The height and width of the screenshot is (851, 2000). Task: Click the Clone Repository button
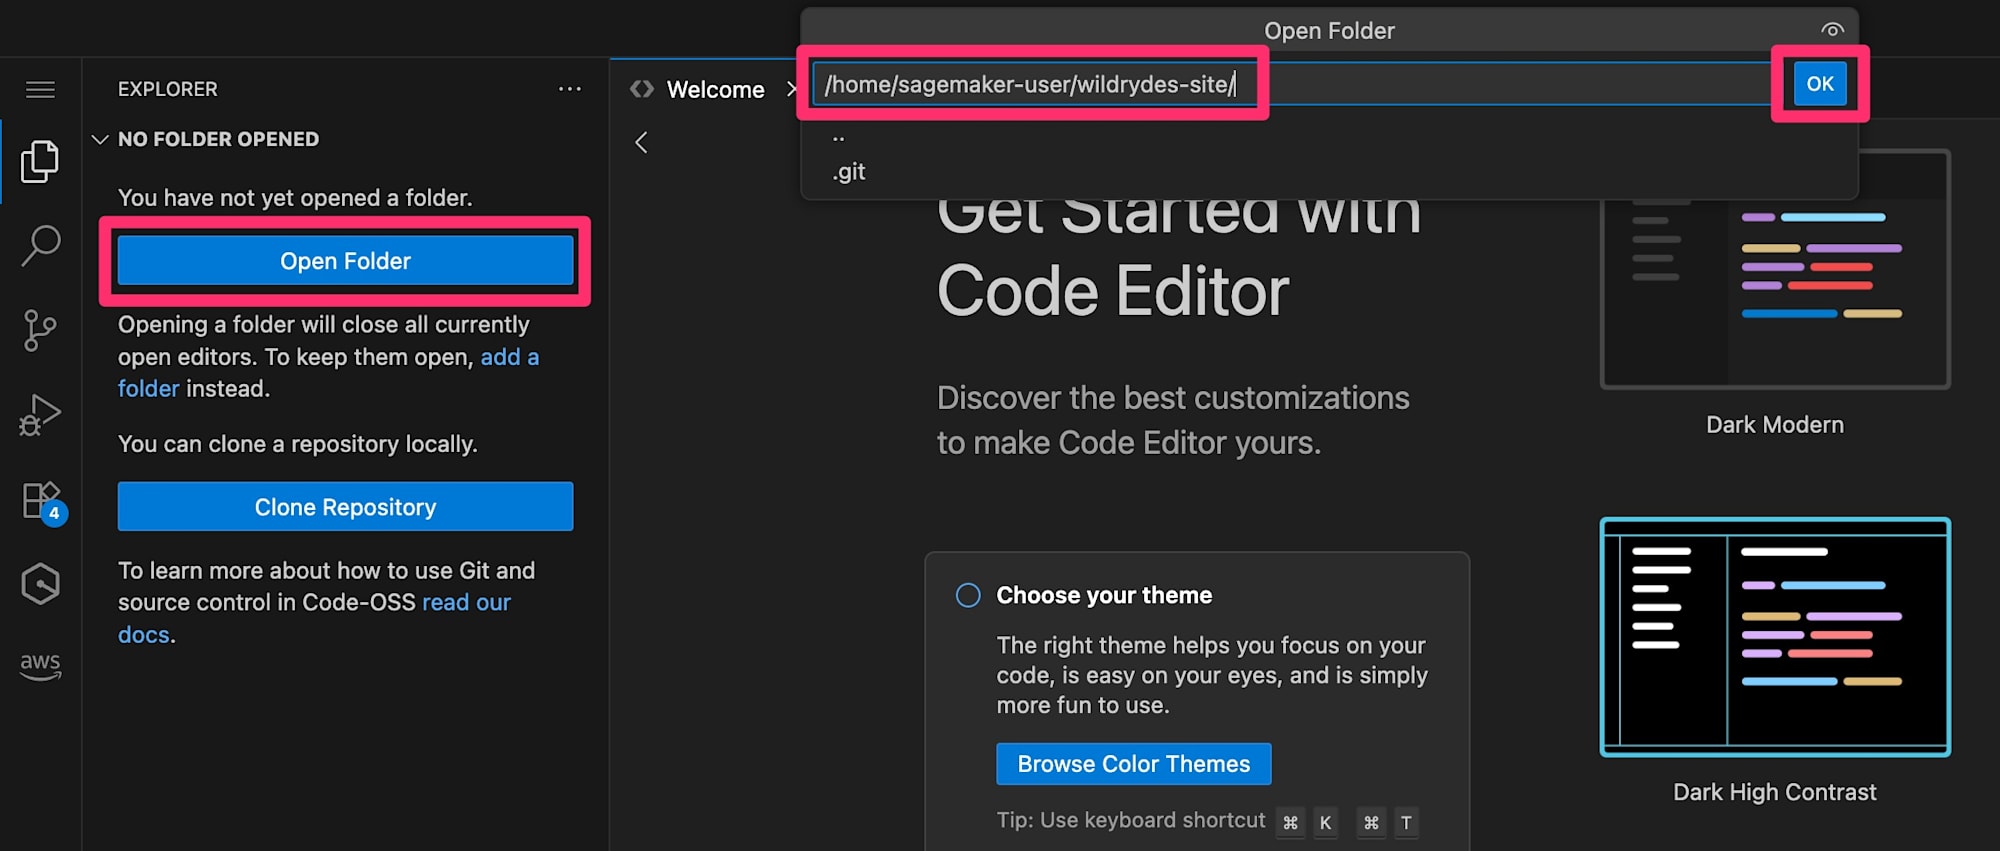[345, 507]
